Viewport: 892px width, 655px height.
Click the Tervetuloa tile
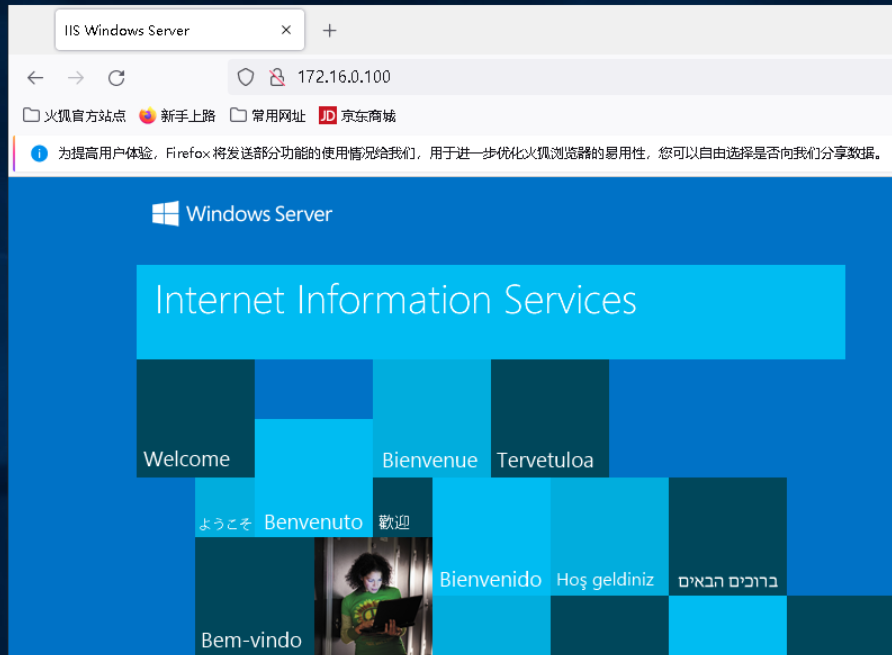pos(549,418)
